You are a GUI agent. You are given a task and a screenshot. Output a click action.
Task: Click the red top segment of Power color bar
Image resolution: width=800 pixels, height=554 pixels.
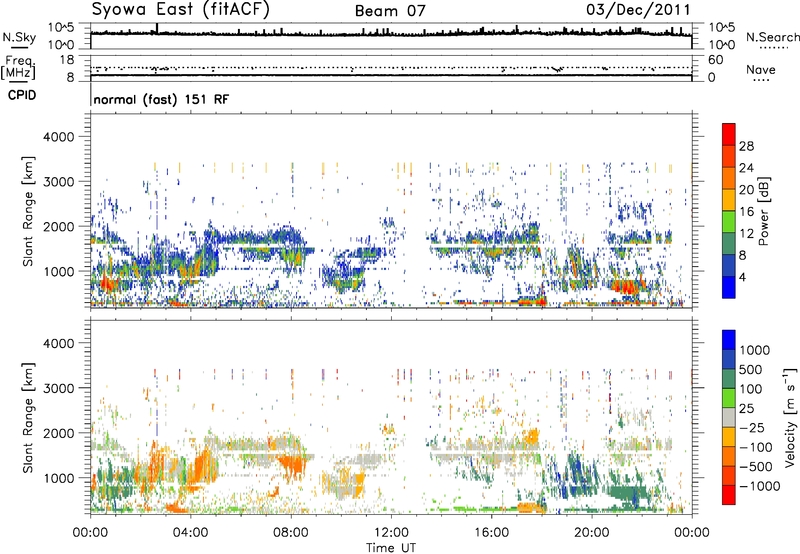pyautogui.click(x=729, y=135)
